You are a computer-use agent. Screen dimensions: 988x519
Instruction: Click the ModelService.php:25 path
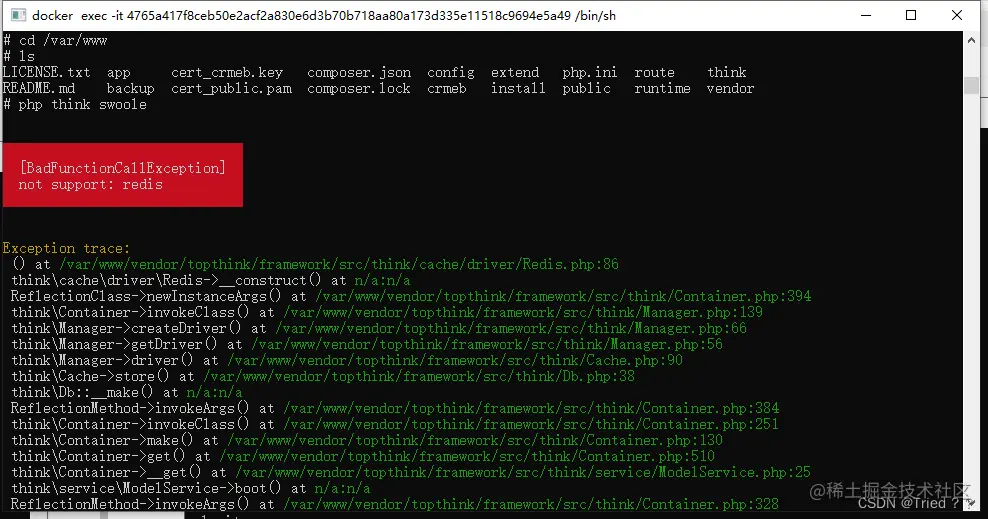[x=523, y=472]
